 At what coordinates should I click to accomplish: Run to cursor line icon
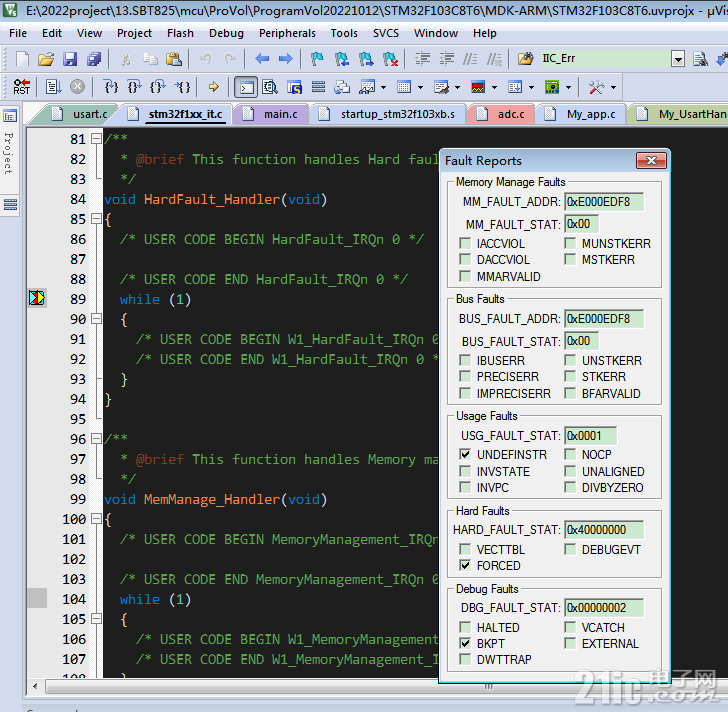pos(182,87)
